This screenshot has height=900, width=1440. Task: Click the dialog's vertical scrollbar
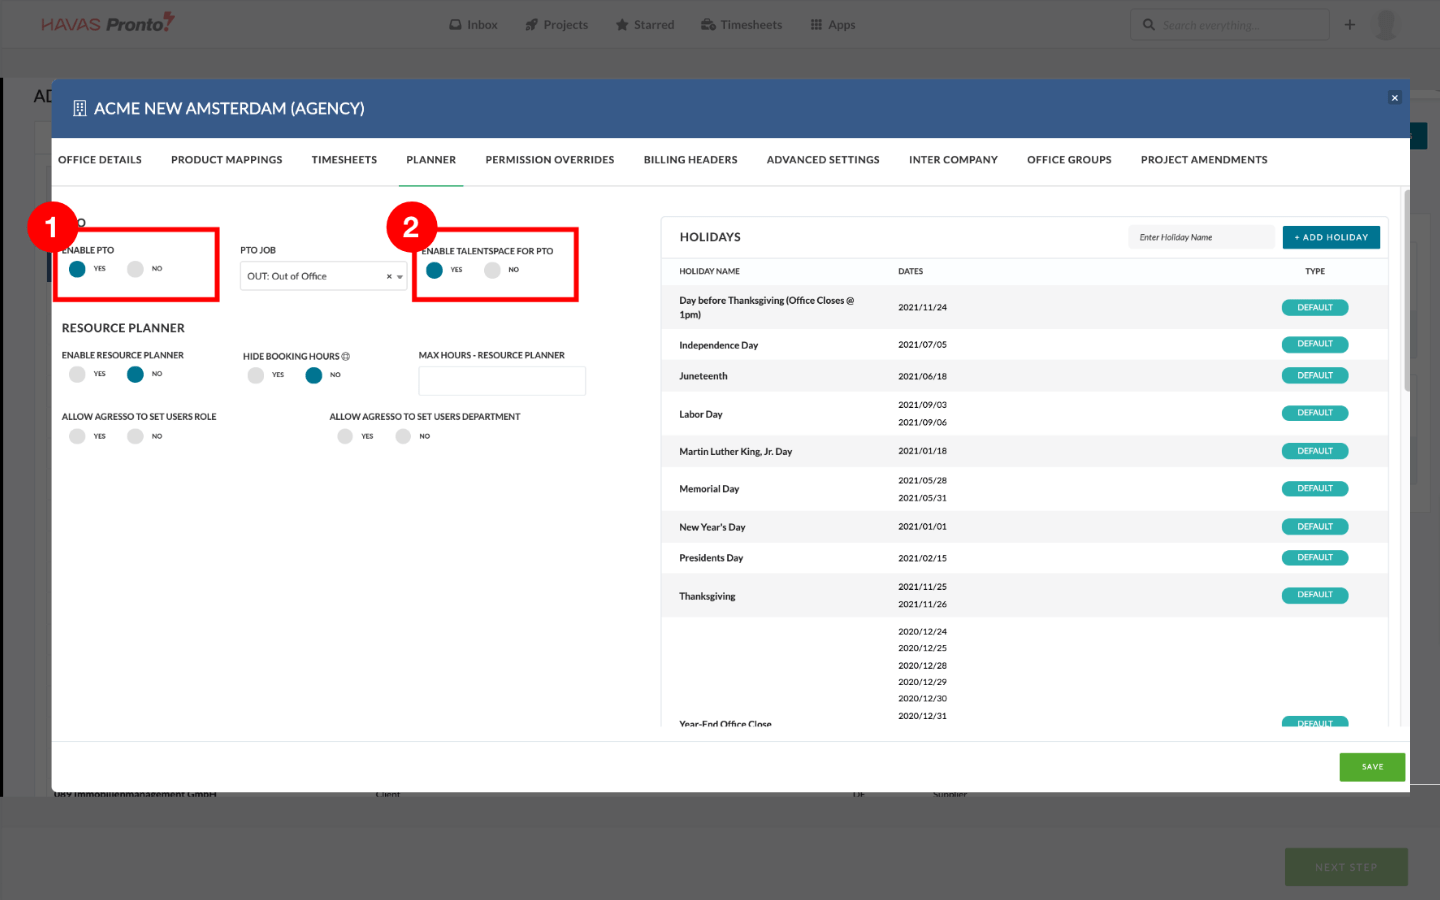click(1406, 290)
